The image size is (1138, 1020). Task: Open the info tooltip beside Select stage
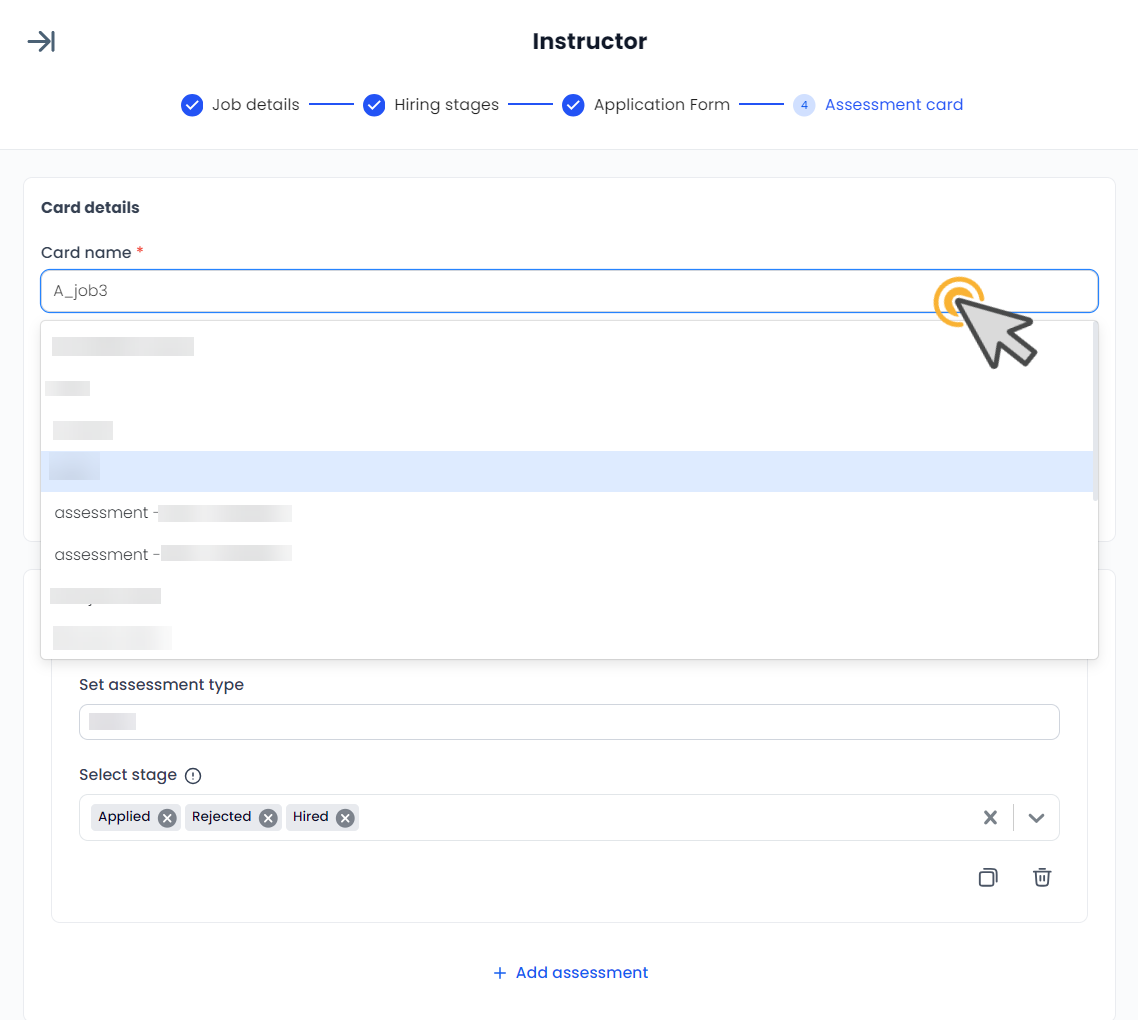point(193,775)
